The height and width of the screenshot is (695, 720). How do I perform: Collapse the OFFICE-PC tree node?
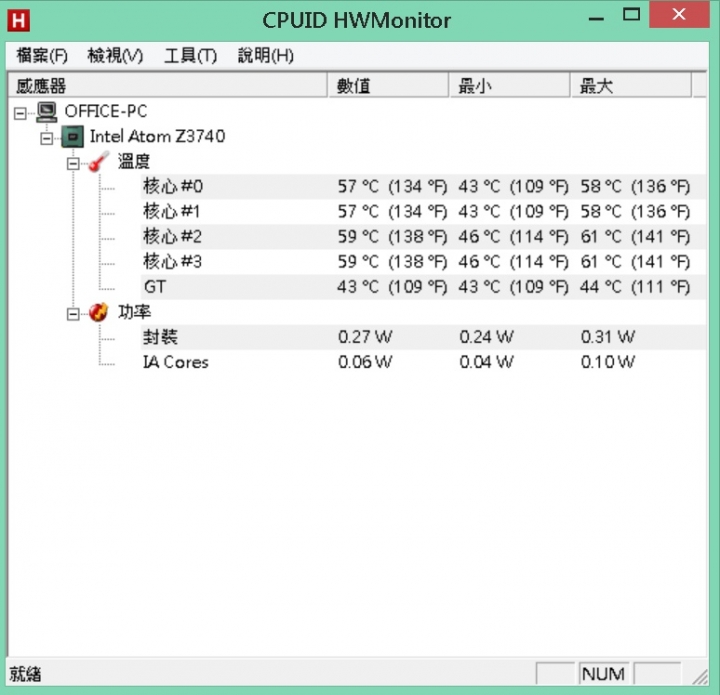pos(20,113)
